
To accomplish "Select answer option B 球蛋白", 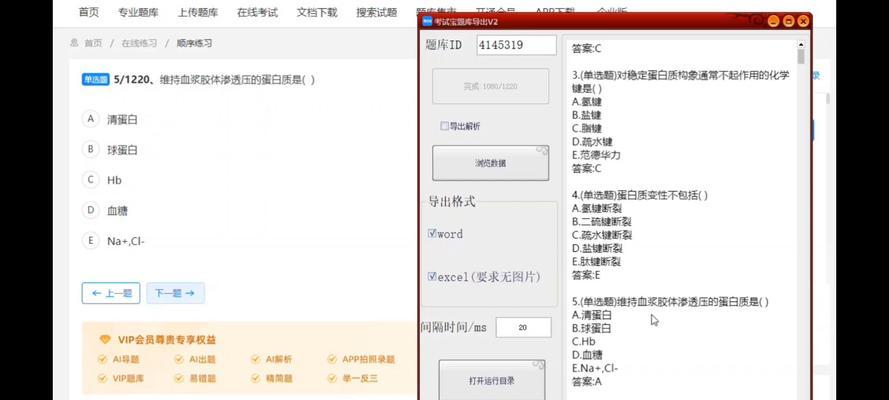I will pyautogui.click(x=111, y=150).
